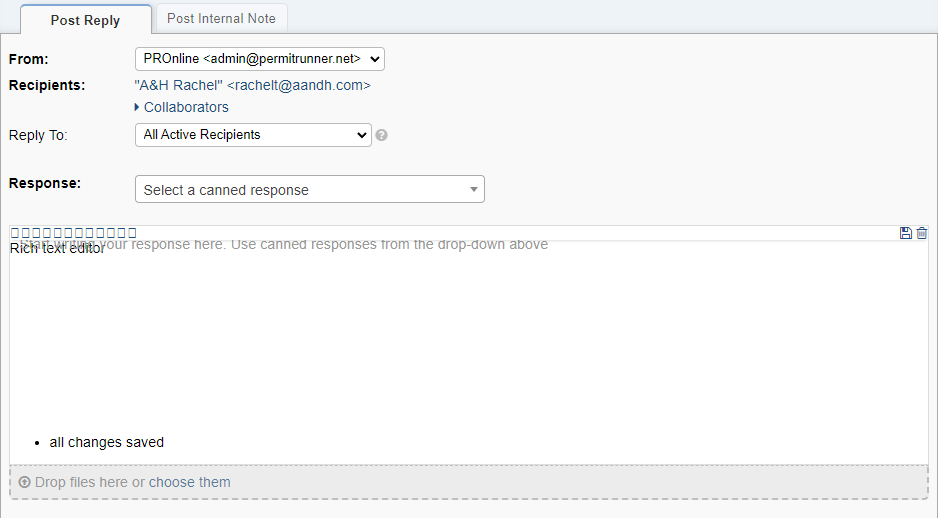
Task: Open the Select a canned response dropdown
Action: pyautogui.click(x=309, y=190)
